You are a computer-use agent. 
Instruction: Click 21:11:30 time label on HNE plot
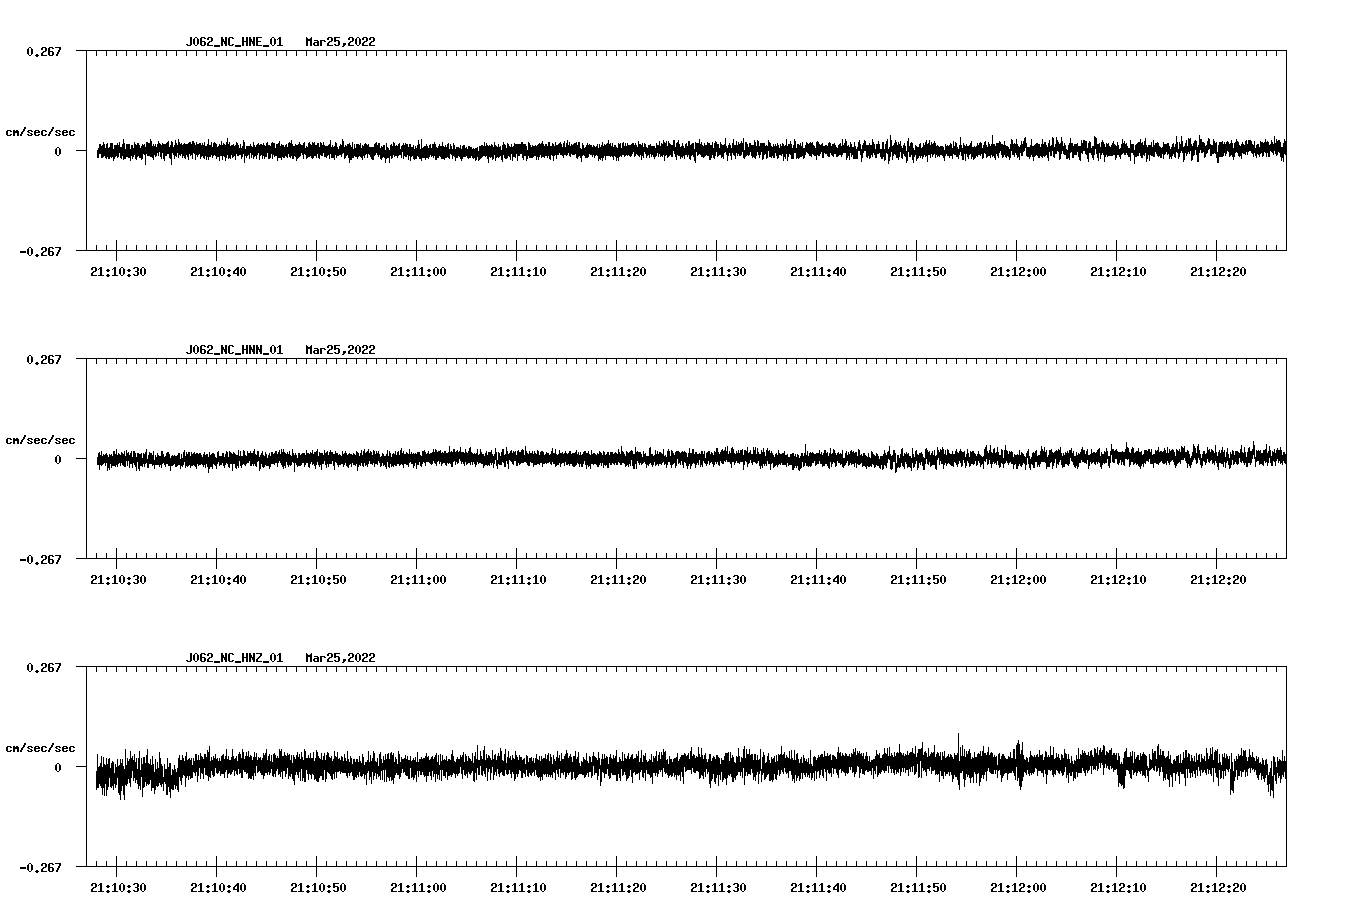point(718,272)
